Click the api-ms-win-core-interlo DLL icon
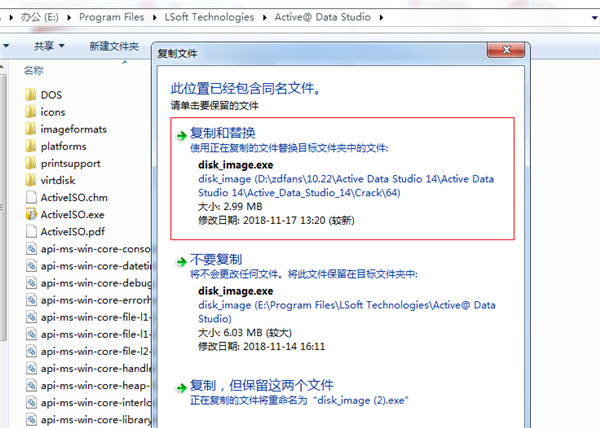 [x=31, y=402]
